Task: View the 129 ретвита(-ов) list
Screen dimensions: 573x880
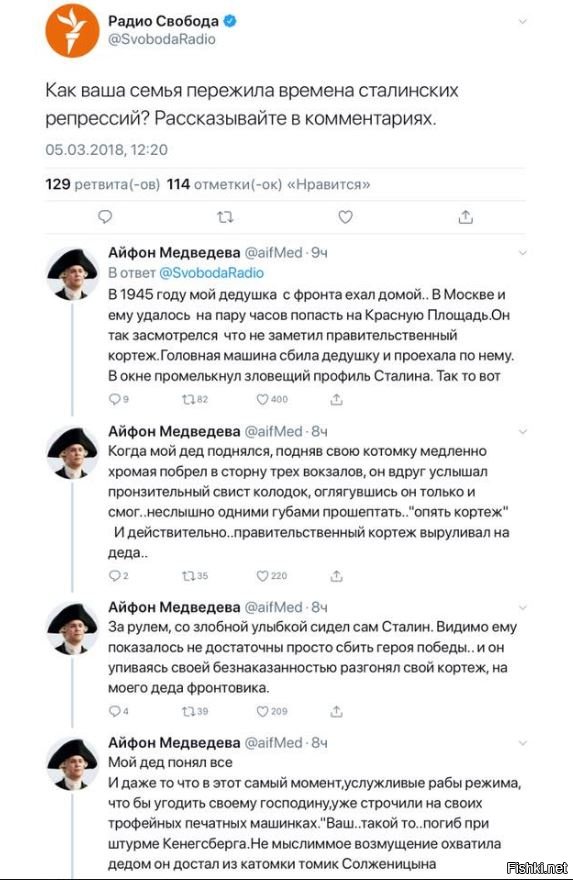Action: click(103, 184)
